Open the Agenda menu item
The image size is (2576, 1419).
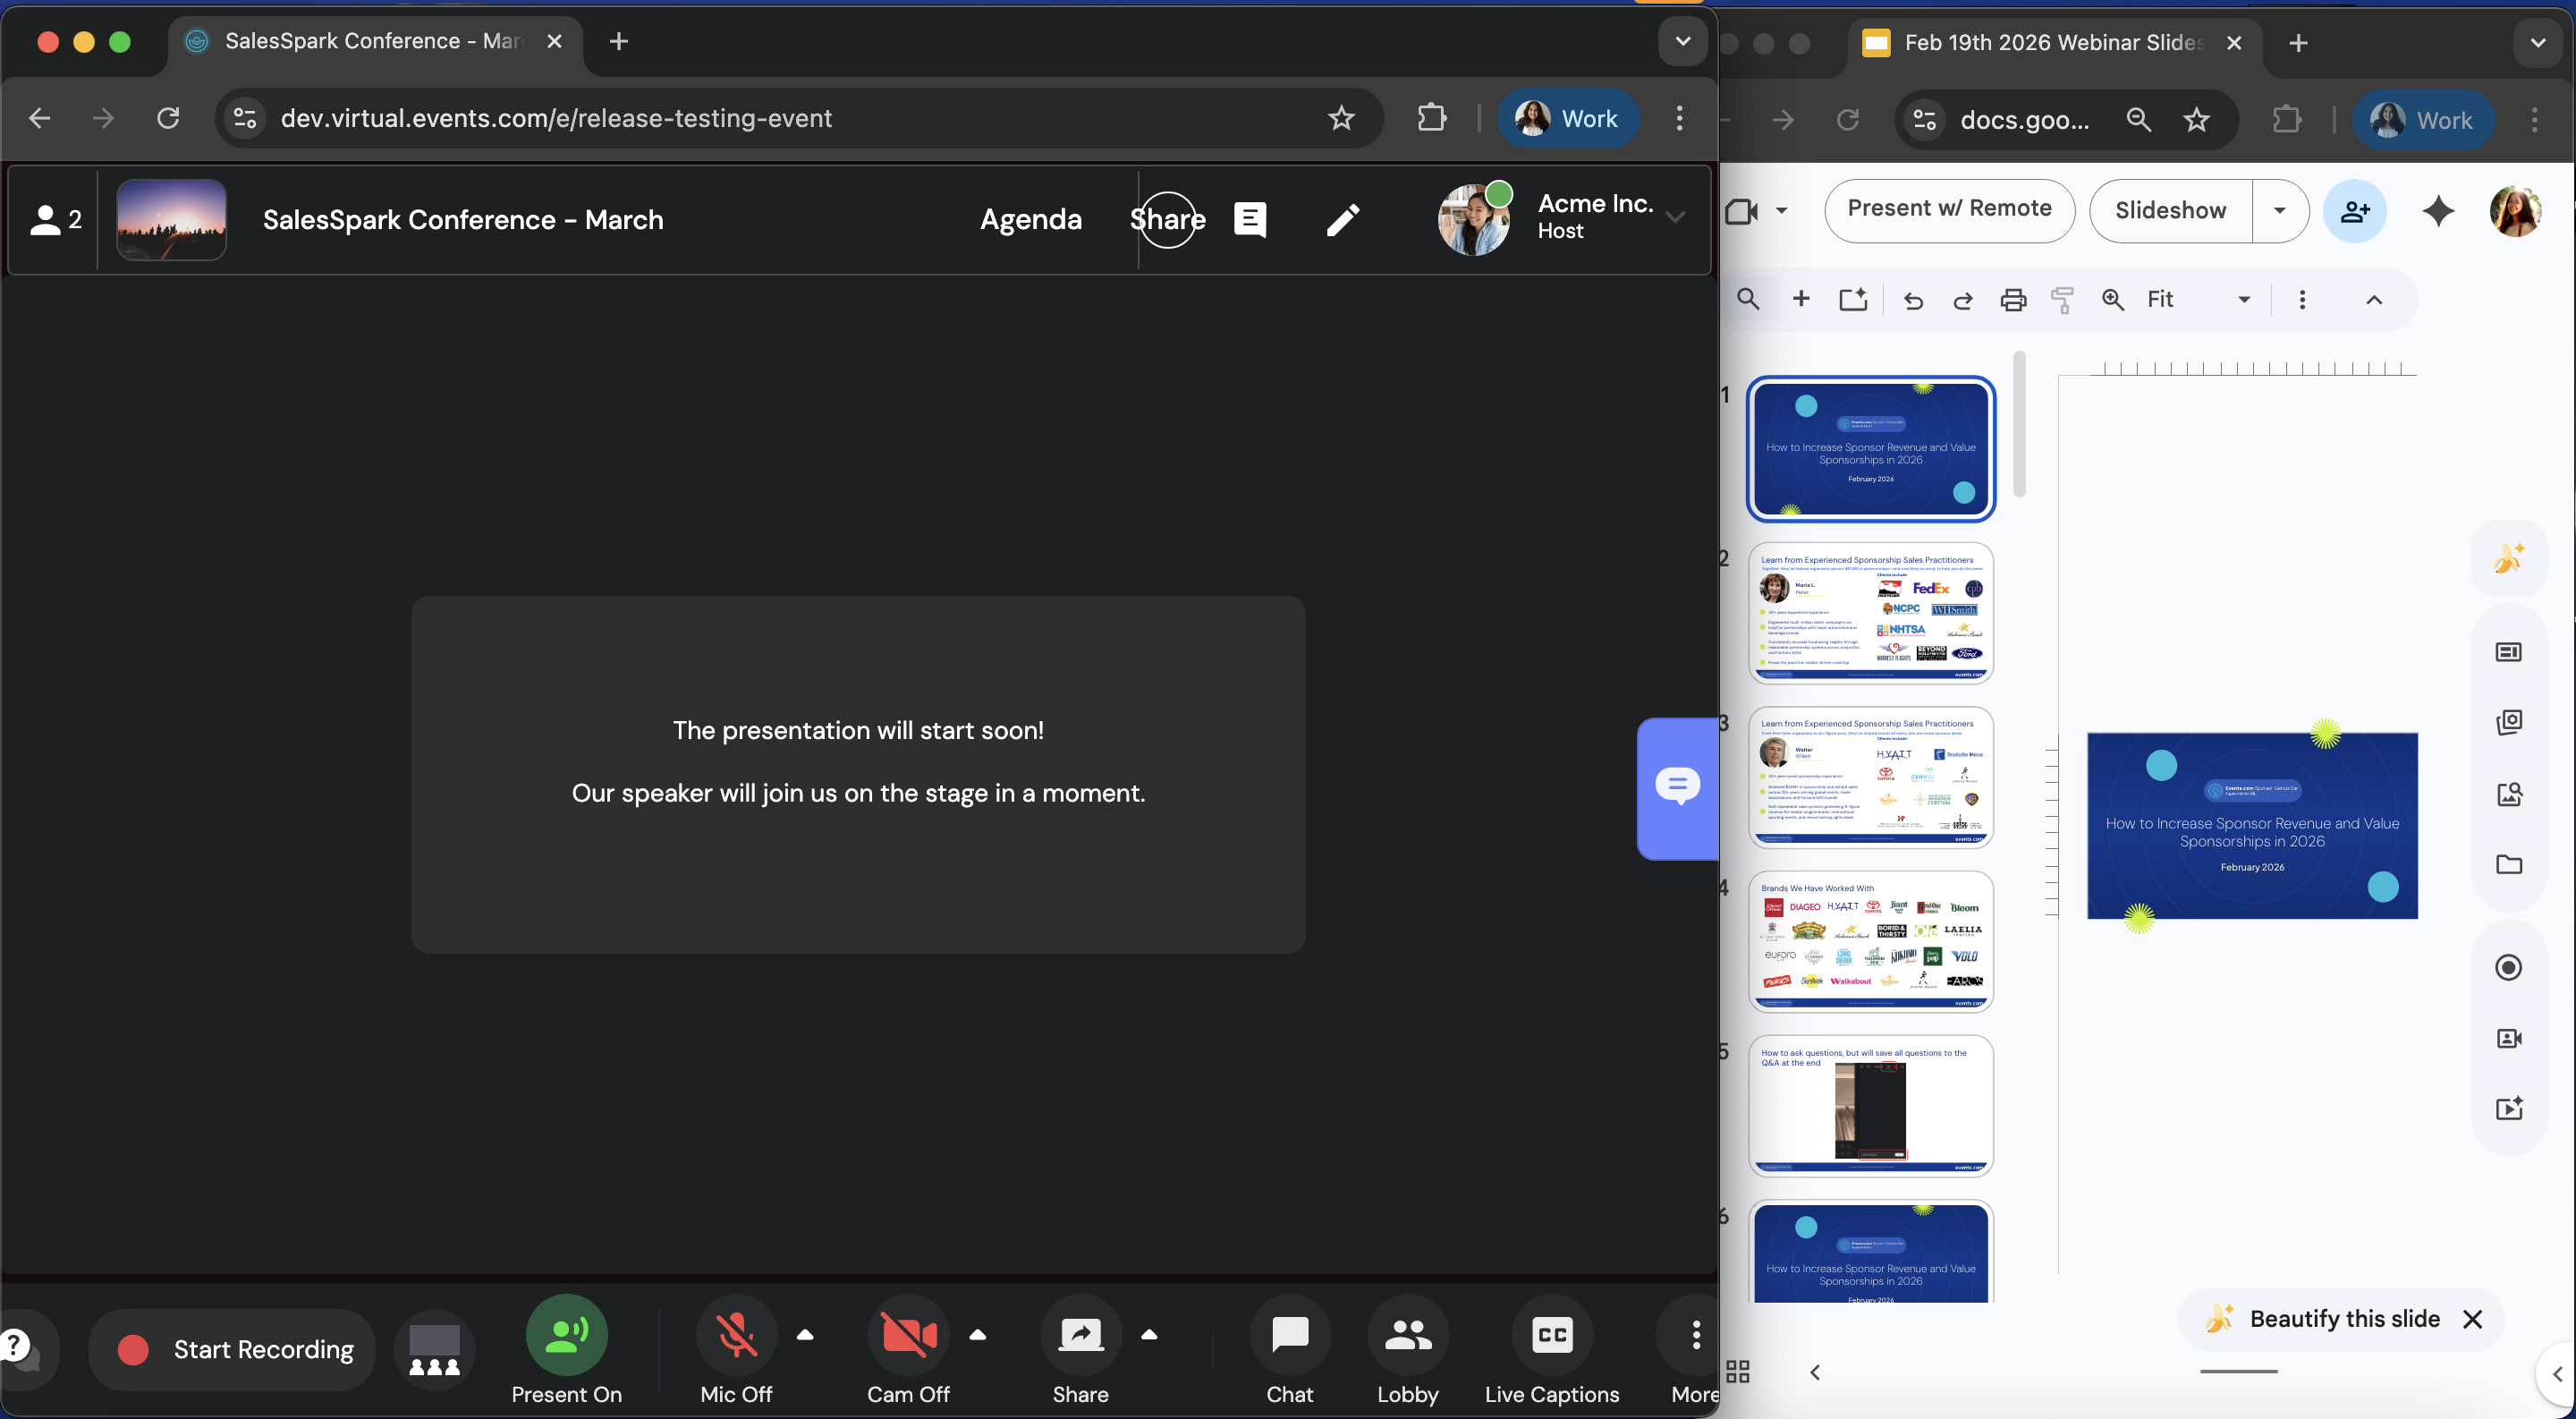[1030, 220]
